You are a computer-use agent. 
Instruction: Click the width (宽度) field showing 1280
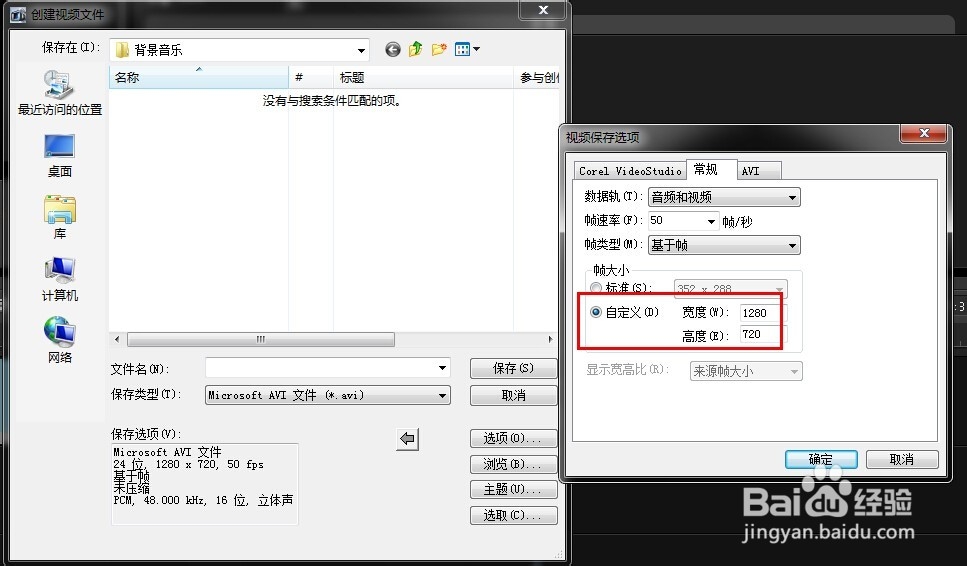tap(761, 313)
